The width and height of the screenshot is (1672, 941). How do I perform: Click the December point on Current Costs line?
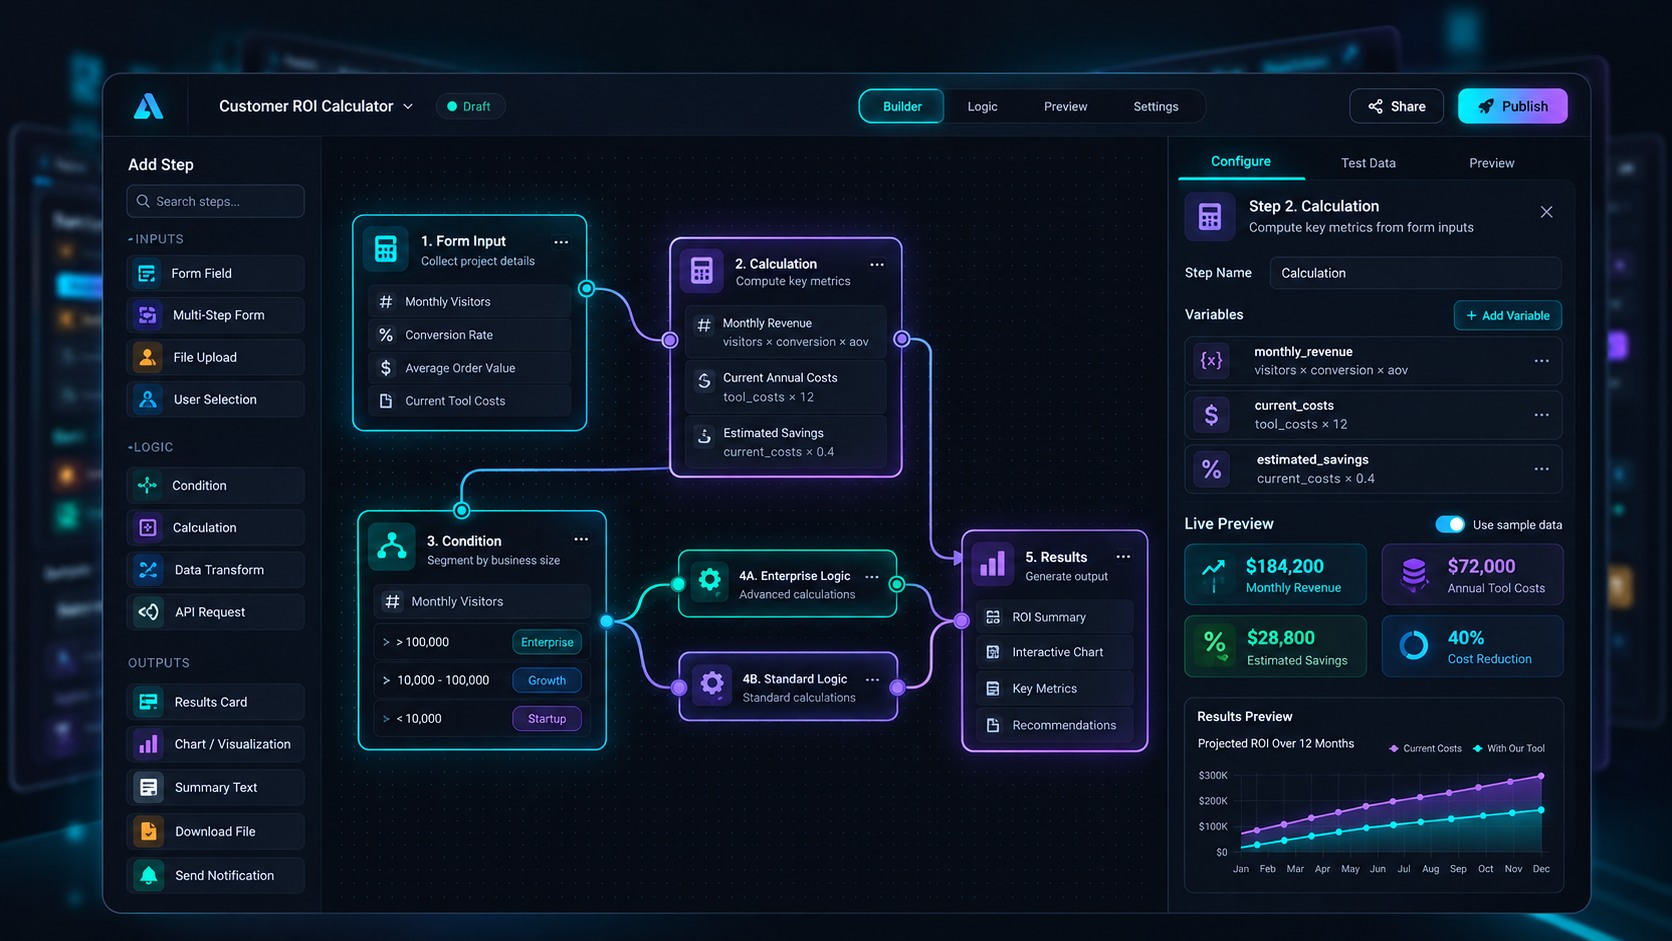click(x=1541, y=776)
